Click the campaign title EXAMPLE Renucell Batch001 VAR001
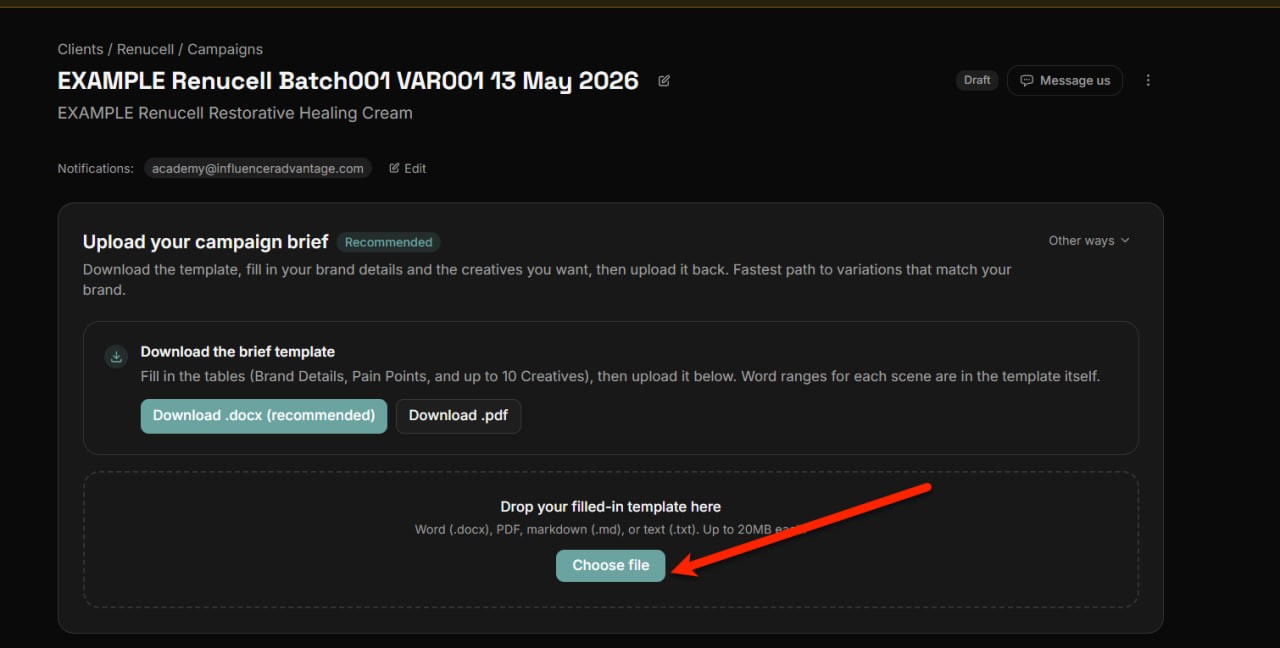1280x648 pixels. tap(348, 81)
